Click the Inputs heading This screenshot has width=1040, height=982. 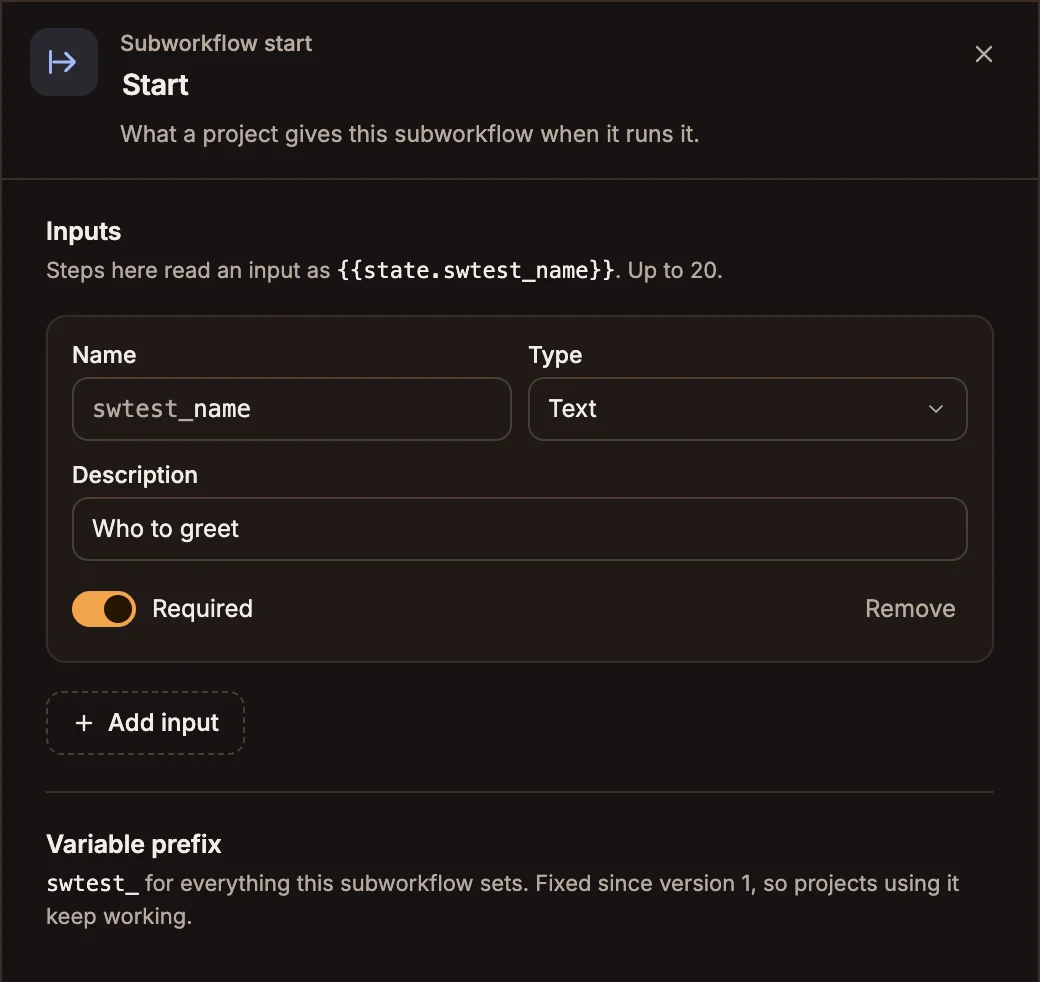(x=84, y=231)
